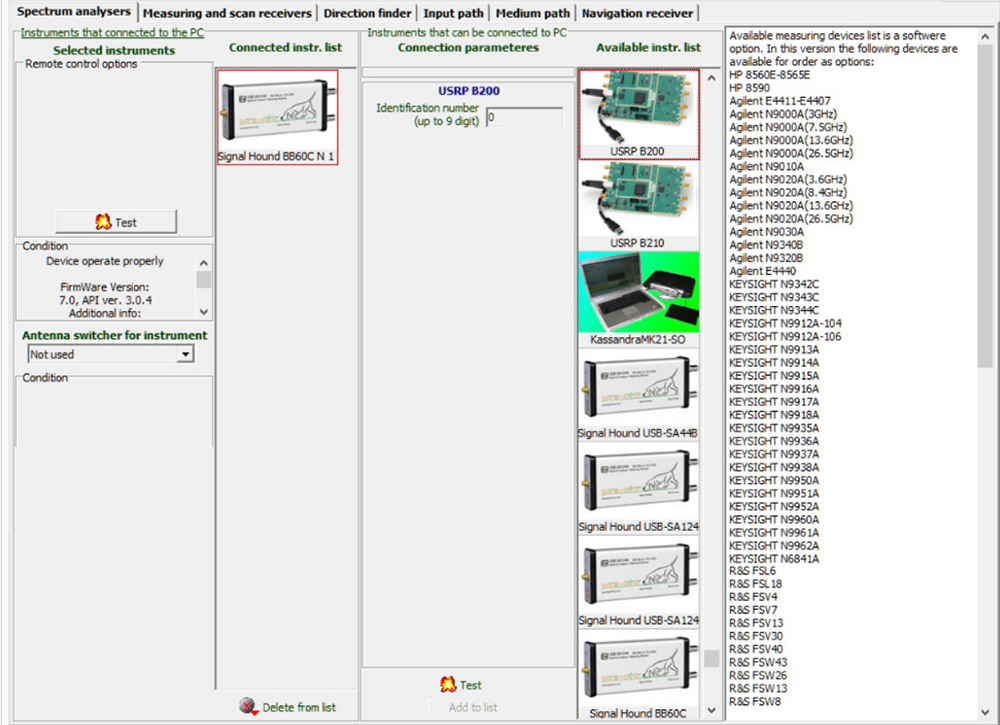Switch to the Direction finder tab

coord(367,13)
